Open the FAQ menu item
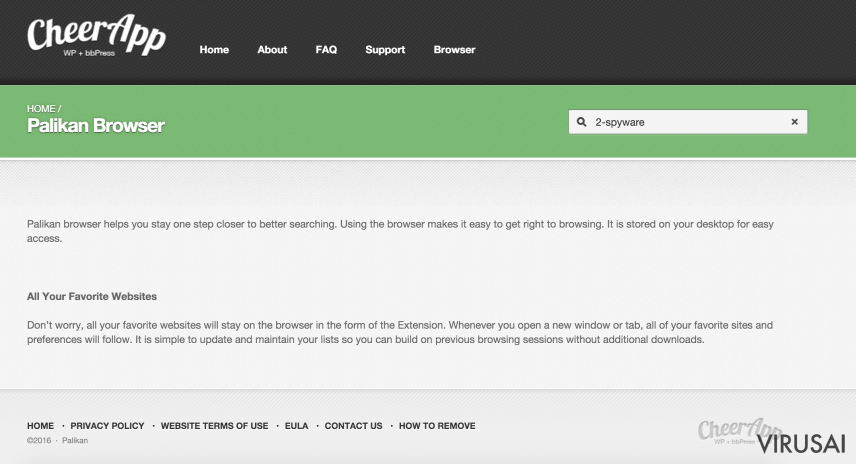 click(326, 50)
